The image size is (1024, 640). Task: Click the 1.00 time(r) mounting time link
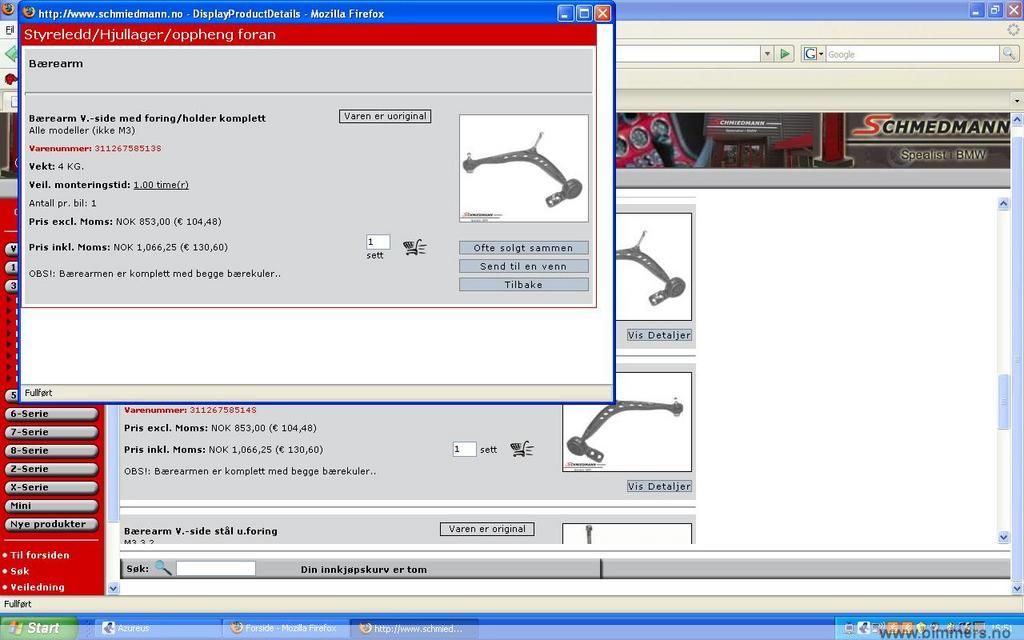pos(161,185)
